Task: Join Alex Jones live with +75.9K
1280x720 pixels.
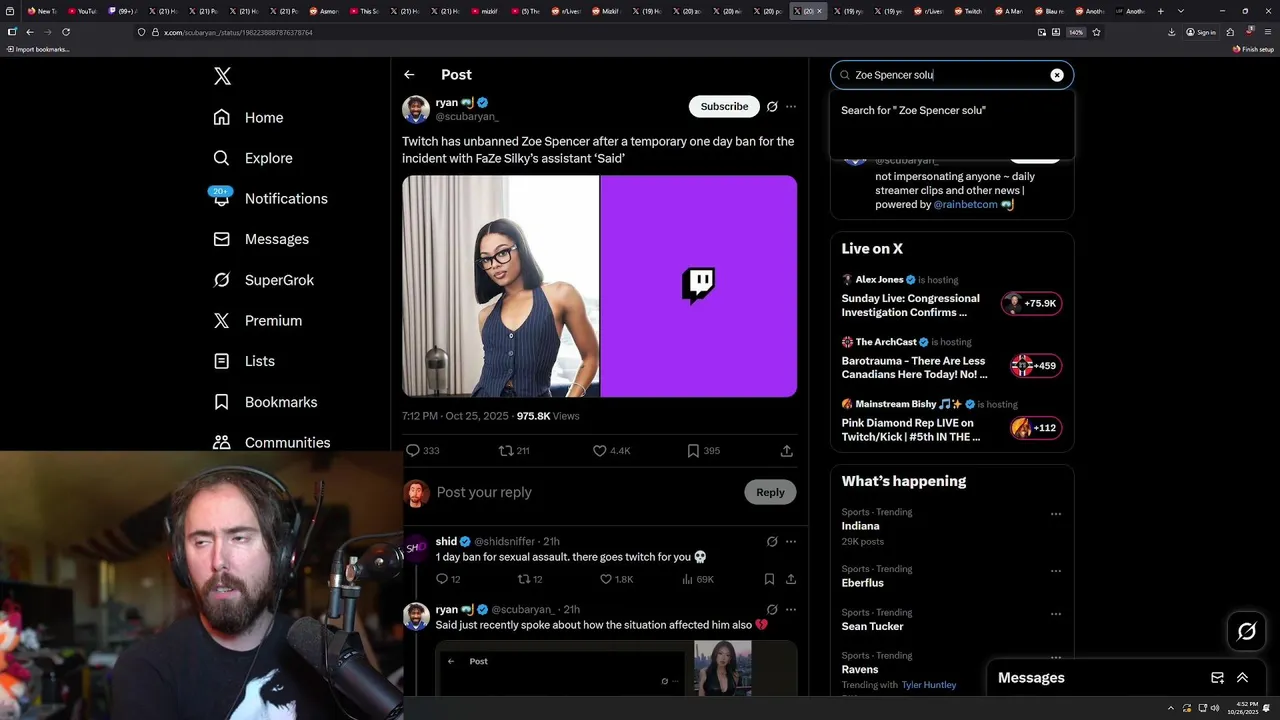Action: coord(1032,303)
